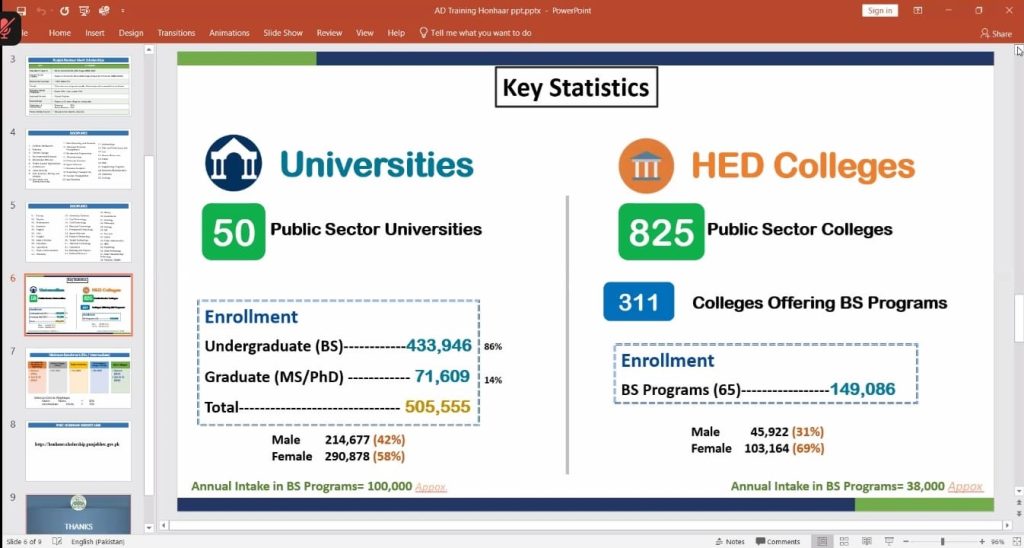This screenshot has height=548, width=1024.
Task: Click the 433,946 undergraduate enrollment value
Action: (439, 346)
